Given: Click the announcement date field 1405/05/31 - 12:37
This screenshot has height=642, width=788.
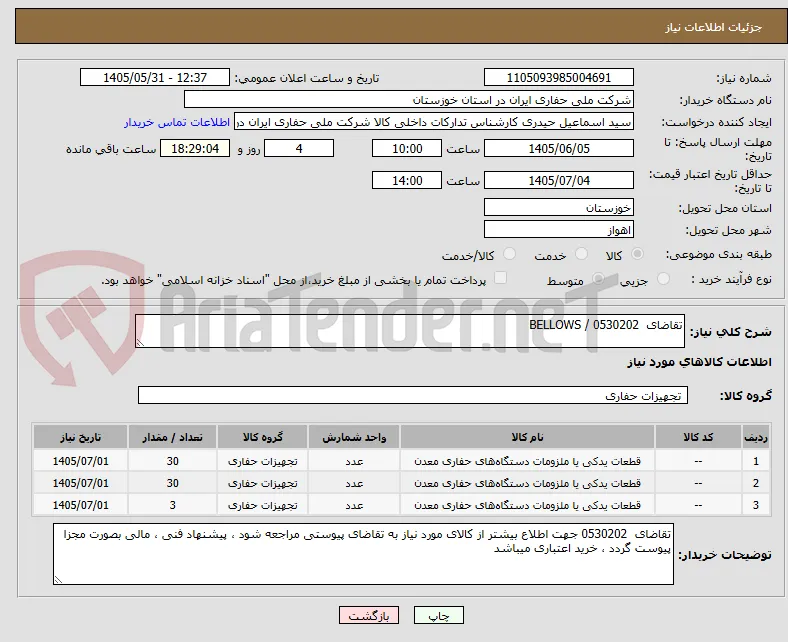Looking at the screenshot, I should 155,77.
